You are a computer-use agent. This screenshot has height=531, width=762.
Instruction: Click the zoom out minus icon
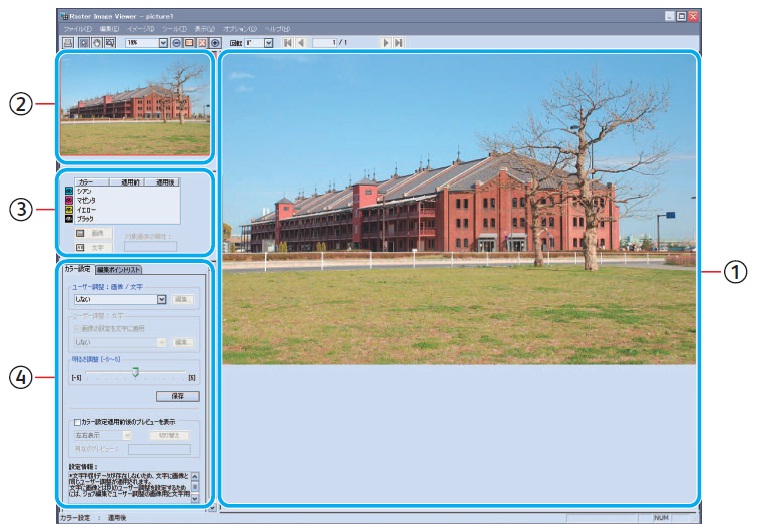[x=177, y=44]
